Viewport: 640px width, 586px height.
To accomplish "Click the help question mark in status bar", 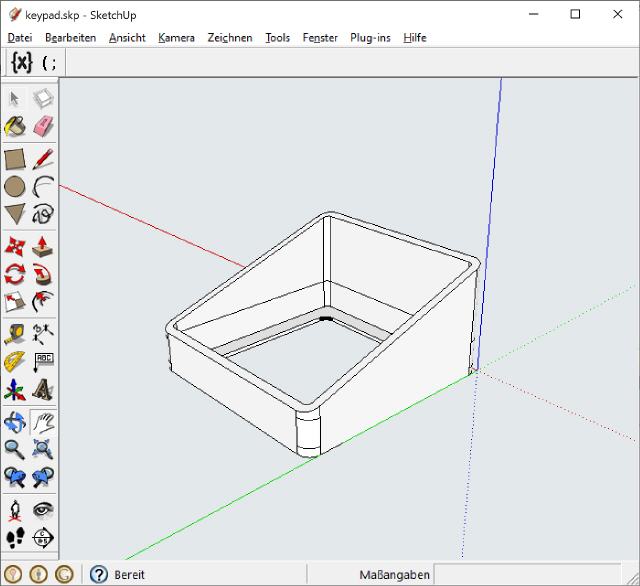I will 98,575.
